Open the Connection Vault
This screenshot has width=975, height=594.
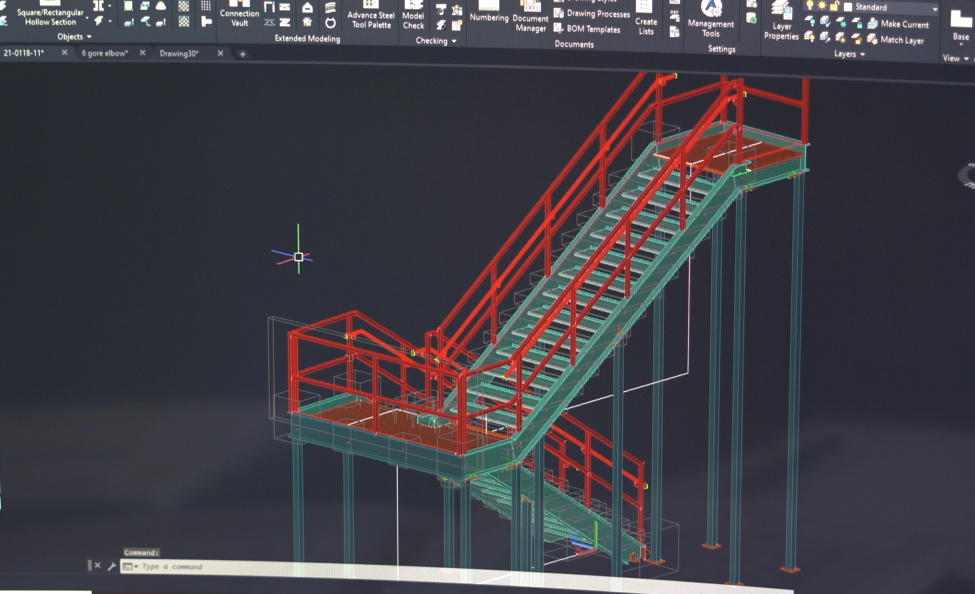tap(239, 15)
